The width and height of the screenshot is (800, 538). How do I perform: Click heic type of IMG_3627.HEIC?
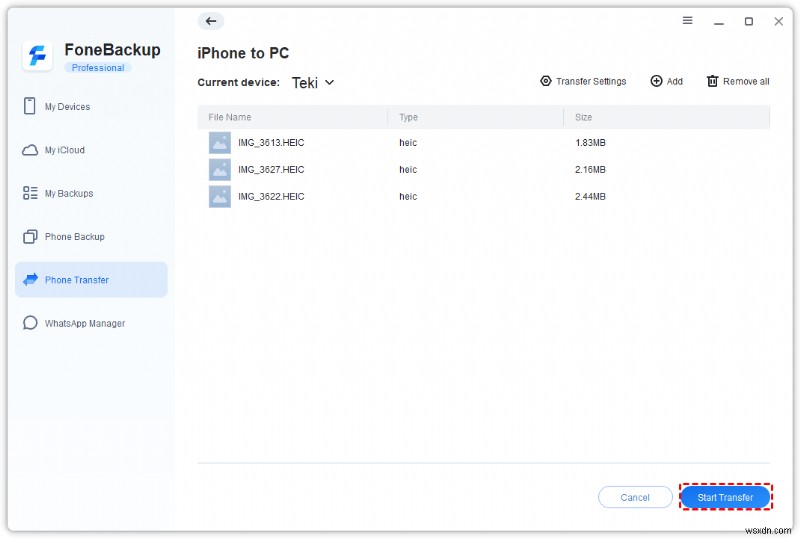(408, 169)
